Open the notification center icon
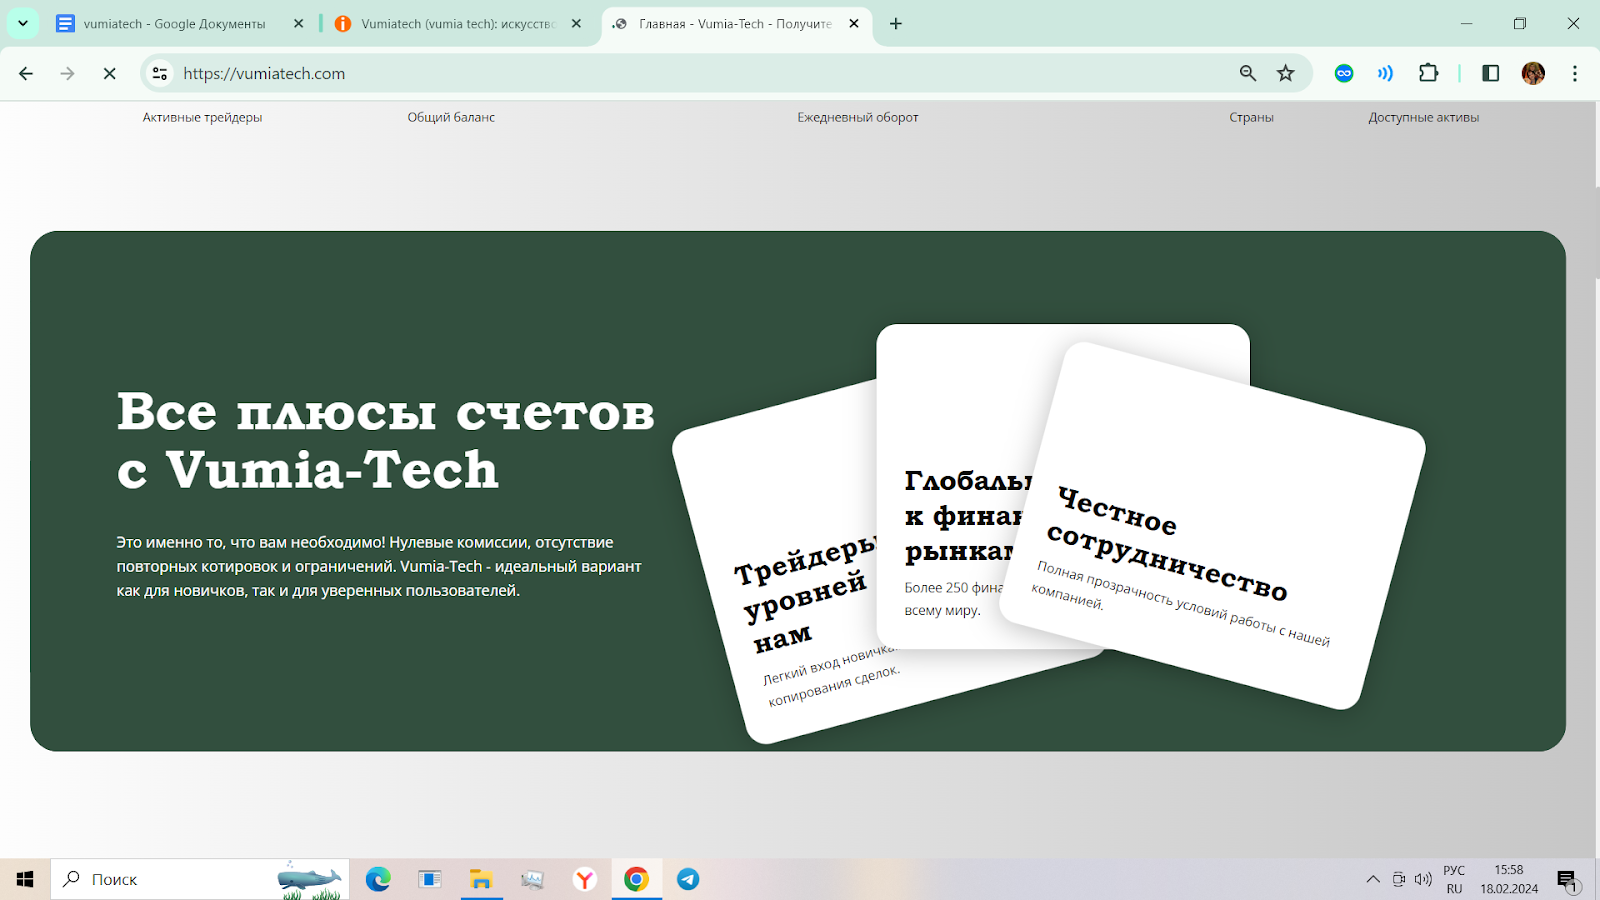 (x=1567, y=880)
